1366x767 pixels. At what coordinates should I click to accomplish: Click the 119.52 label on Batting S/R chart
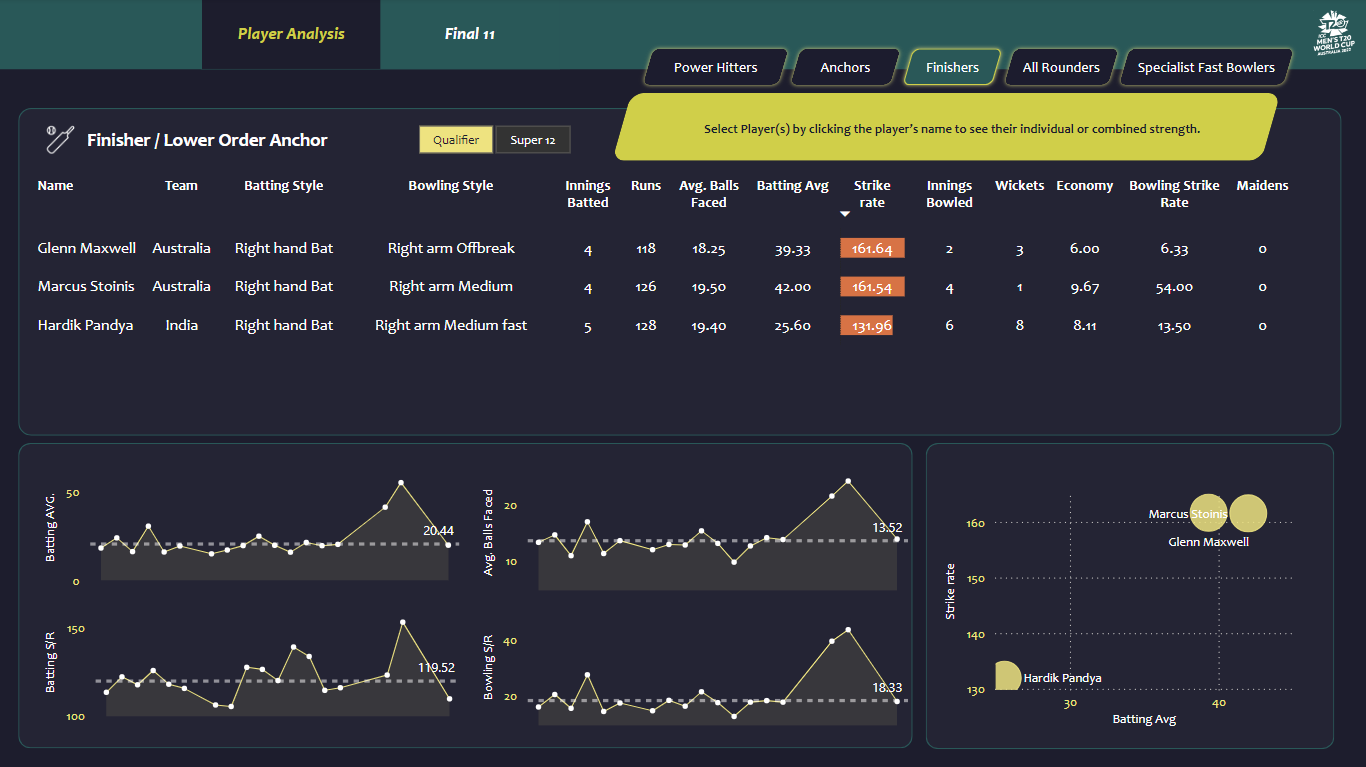click(436, 667)
